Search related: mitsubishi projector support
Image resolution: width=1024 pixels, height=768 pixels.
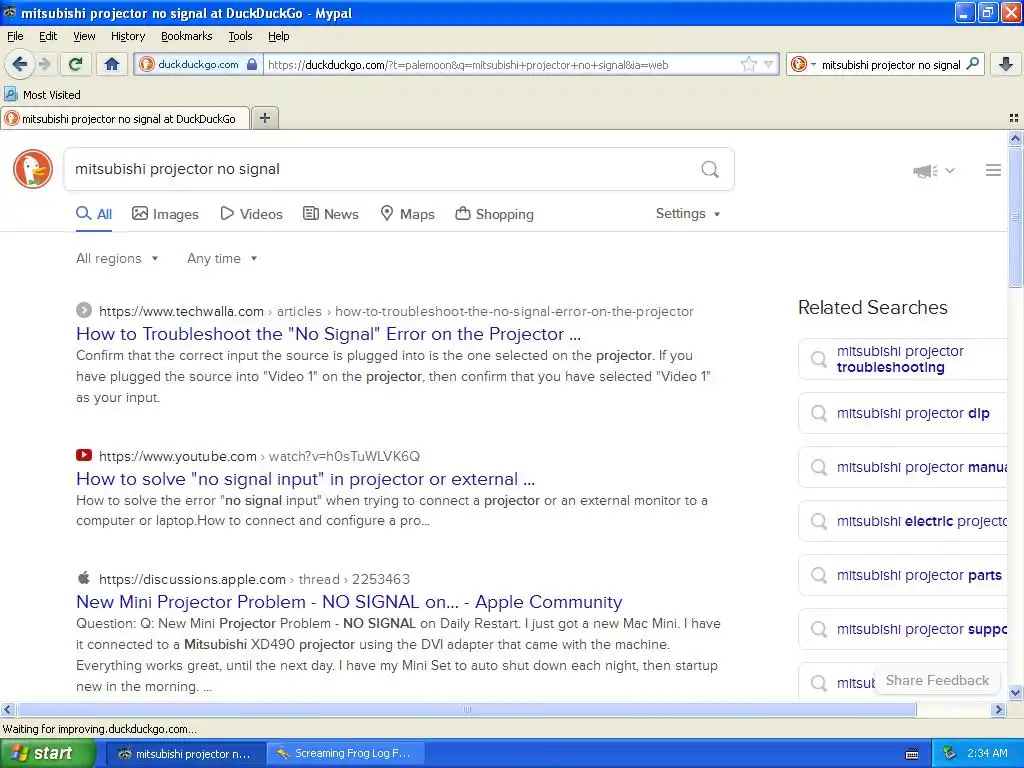(904, 630)
